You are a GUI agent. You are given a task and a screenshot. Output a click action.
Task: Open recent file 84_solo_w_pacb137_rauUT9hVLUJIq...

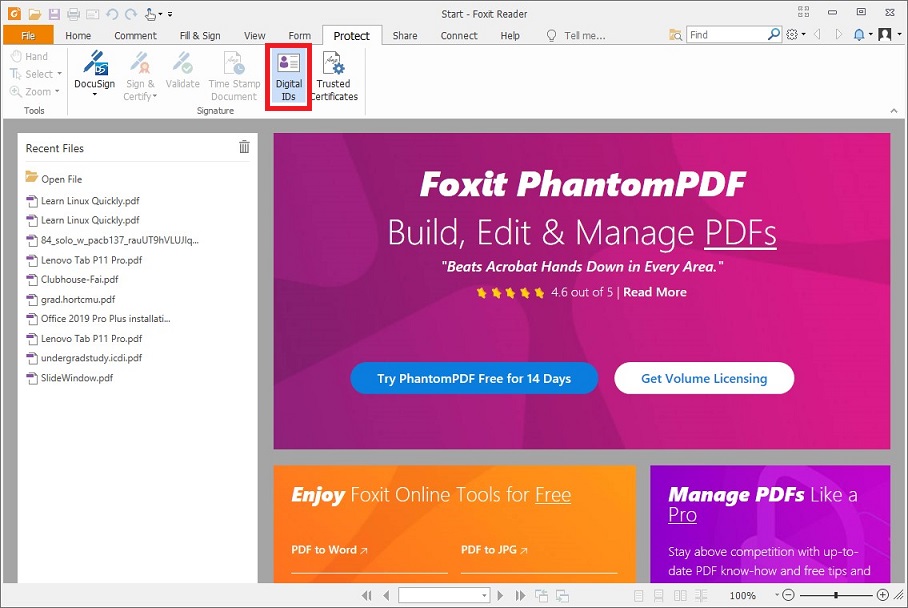[113, 240]
